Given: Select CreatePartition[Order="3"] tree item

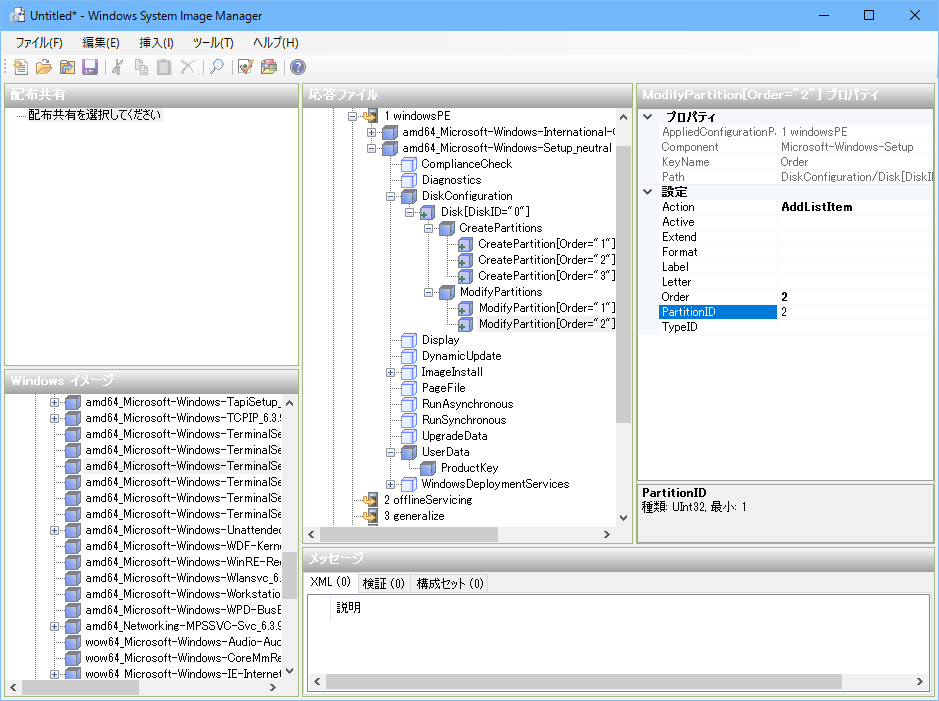Looking at the screenshot, I should [x=546, y=276].
